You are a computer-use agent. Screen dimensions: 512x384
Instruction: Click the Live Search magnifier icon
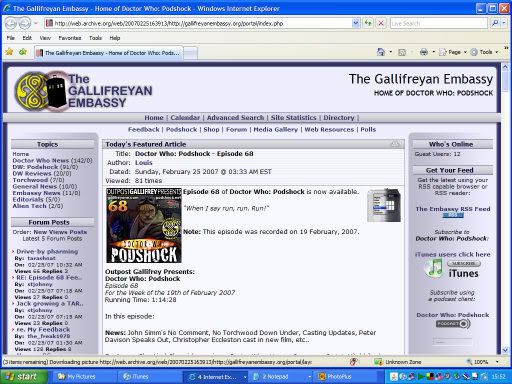point(495,23)
